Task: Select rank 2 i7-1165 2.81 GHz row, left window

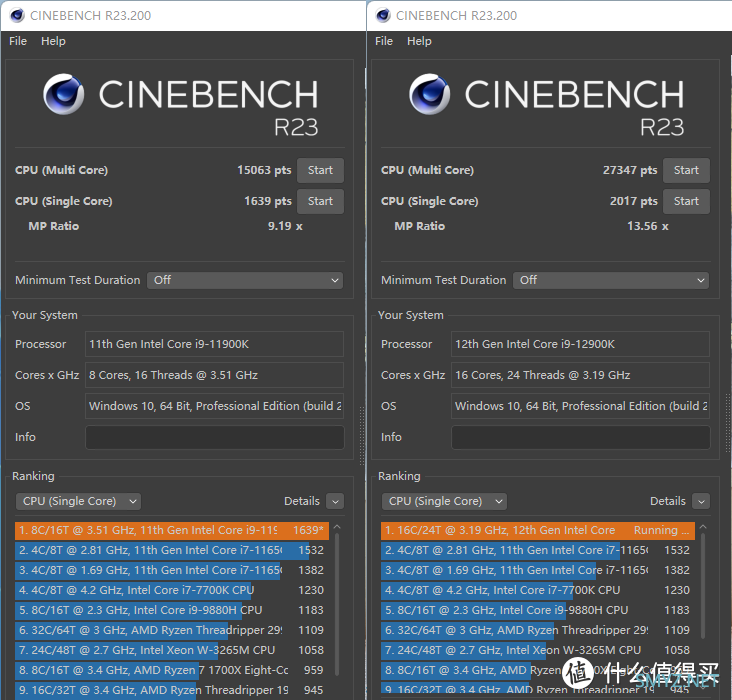Action: click(x=172, y=551)
